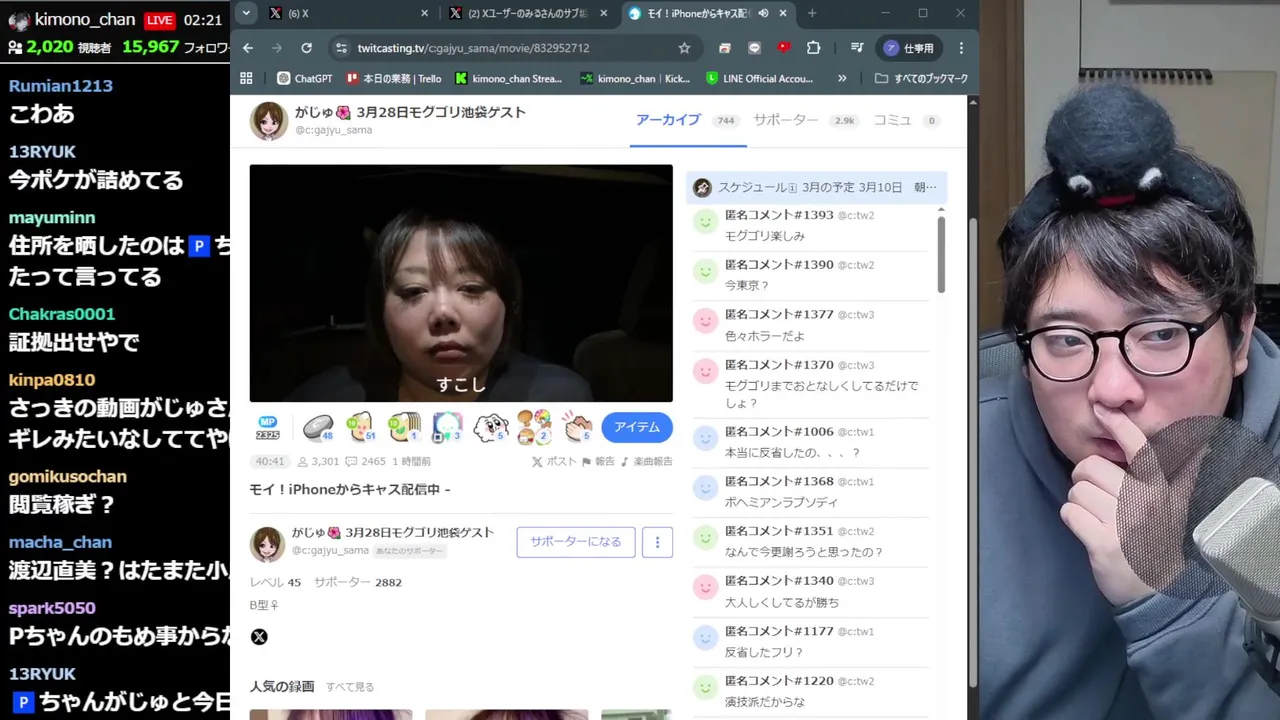Open site information icon in address bar
Viewport: 1280px width, 720px height.
(x=341, y=48)
